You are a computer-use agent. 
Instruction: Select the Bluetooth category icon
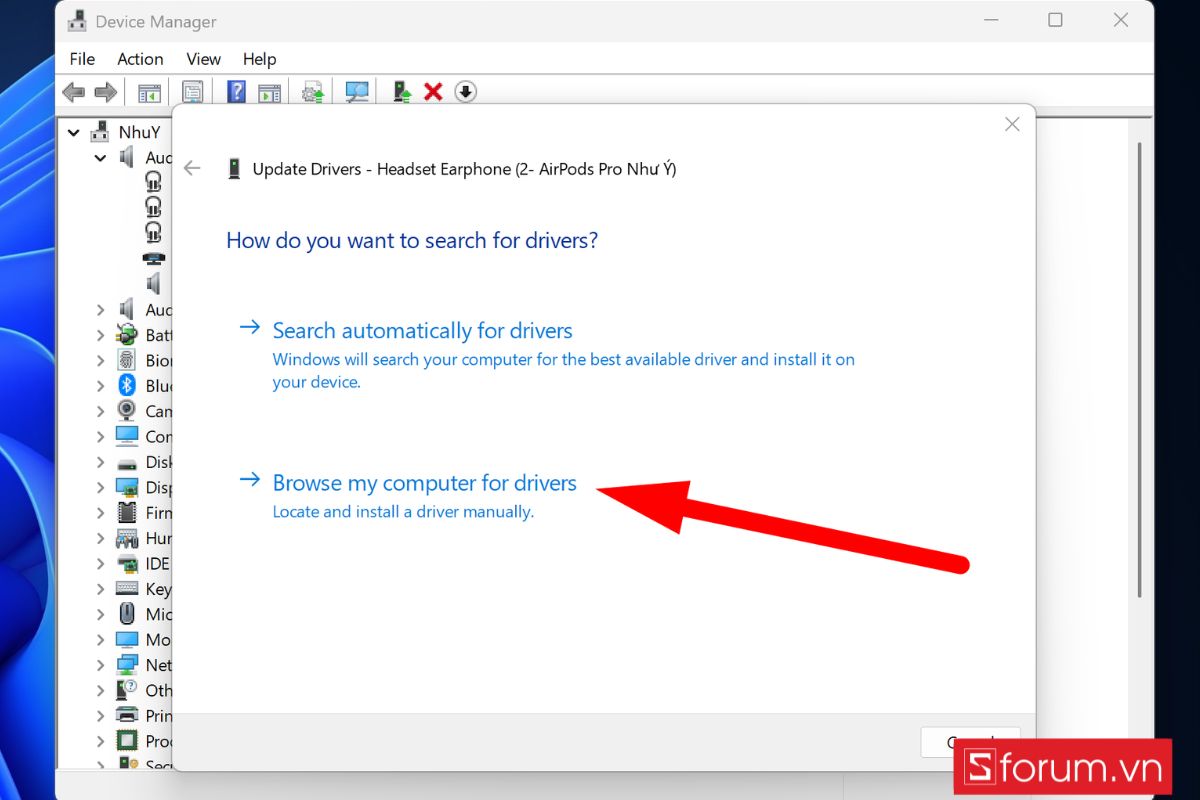tap(127, 386)
